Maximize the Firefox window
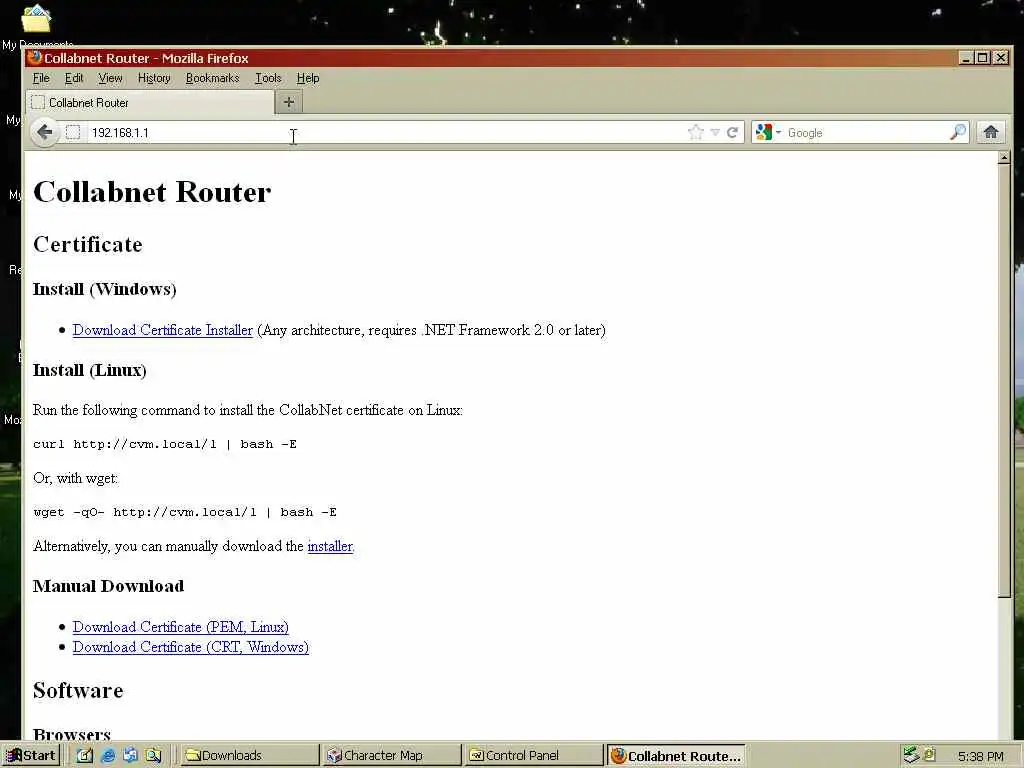Viewport: 1024px width, 768px height. tap(983, 57)
